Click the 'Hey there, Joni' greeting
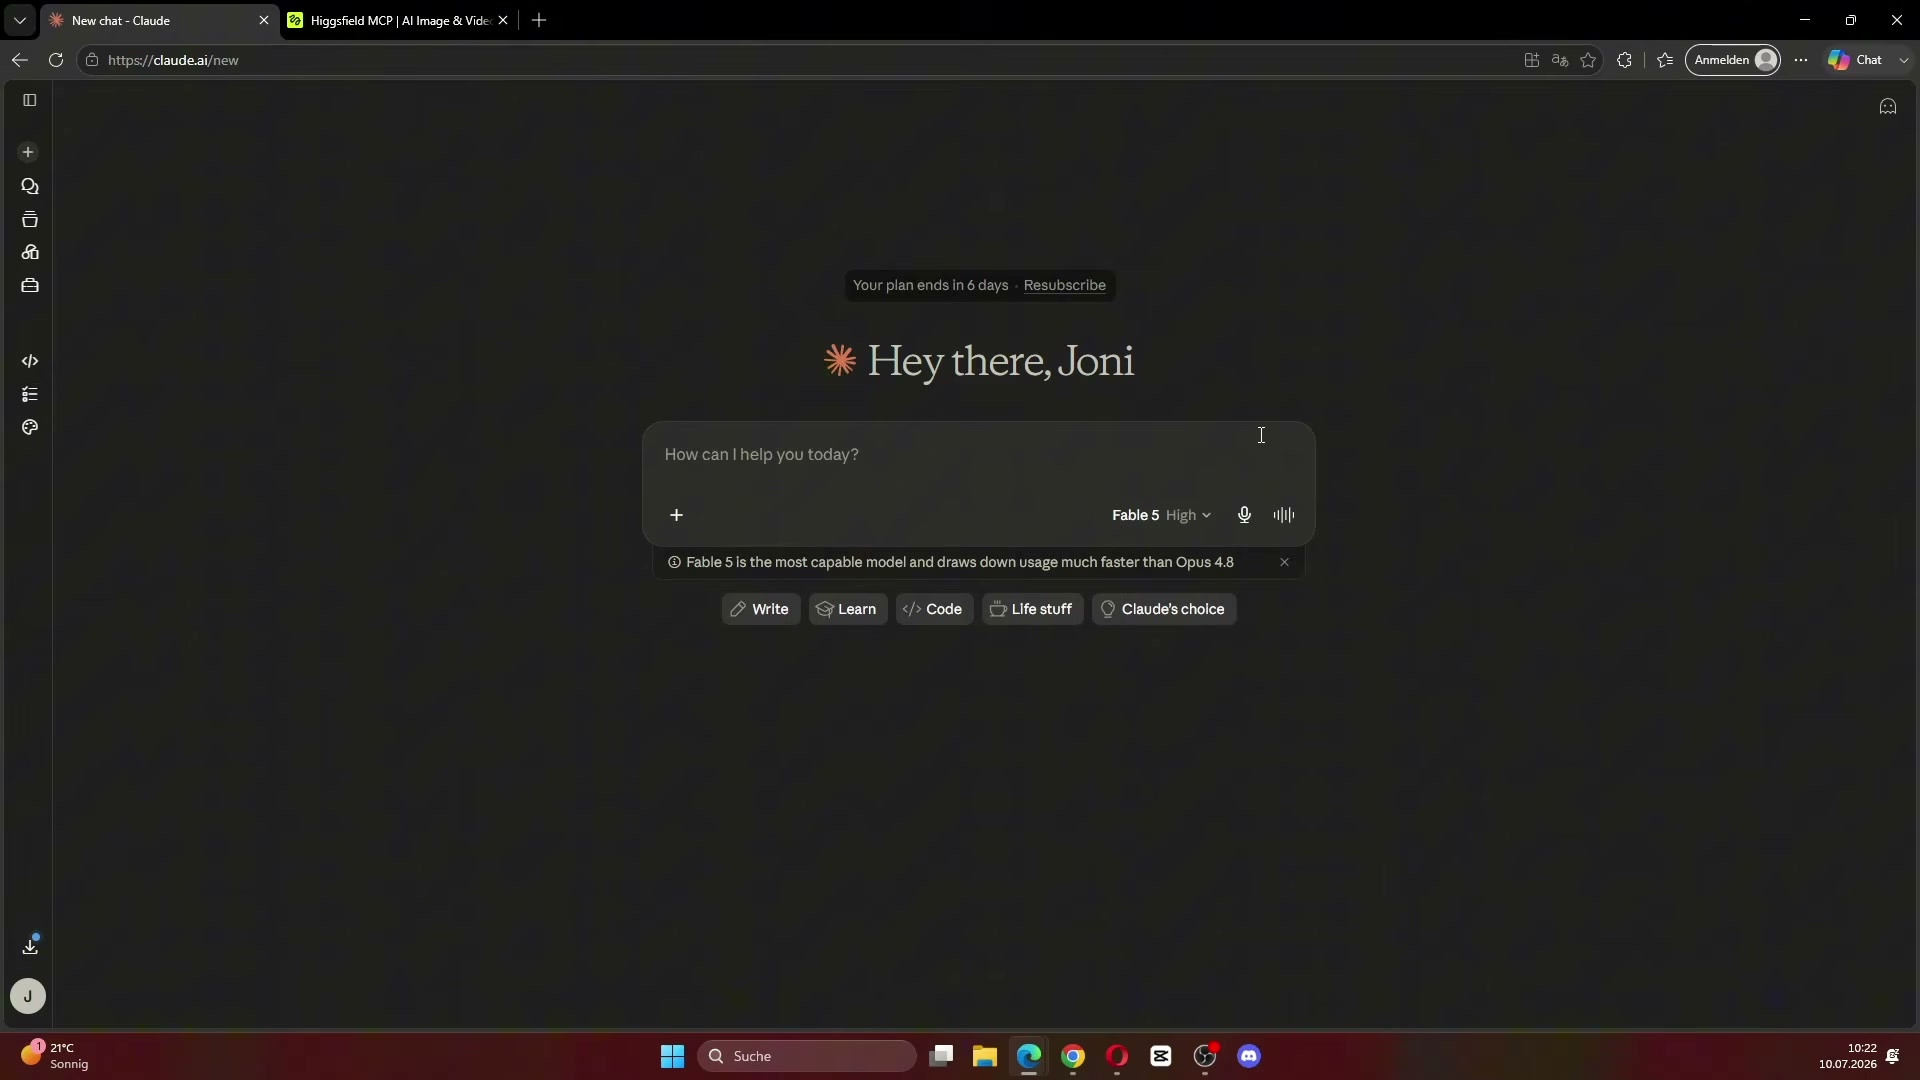Viewport: 1920px width, 1080px height. tap(1000, 361)
